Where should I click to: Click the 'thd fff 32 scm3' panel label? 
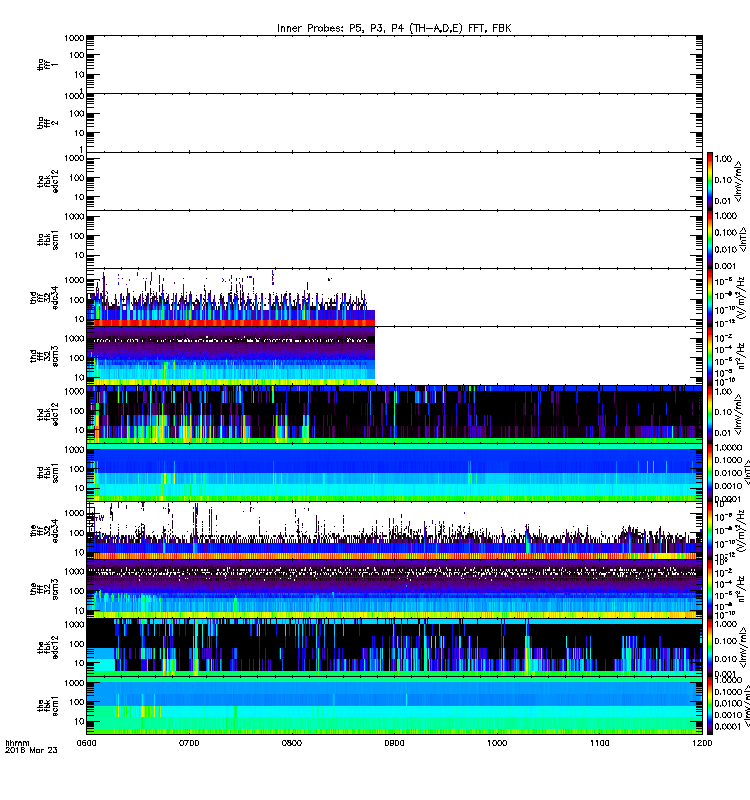44,356
